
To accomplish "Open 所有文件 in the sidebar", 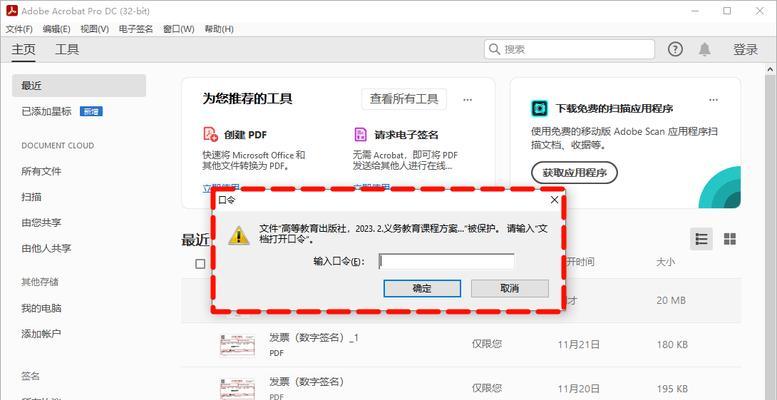I will (41, 171).
